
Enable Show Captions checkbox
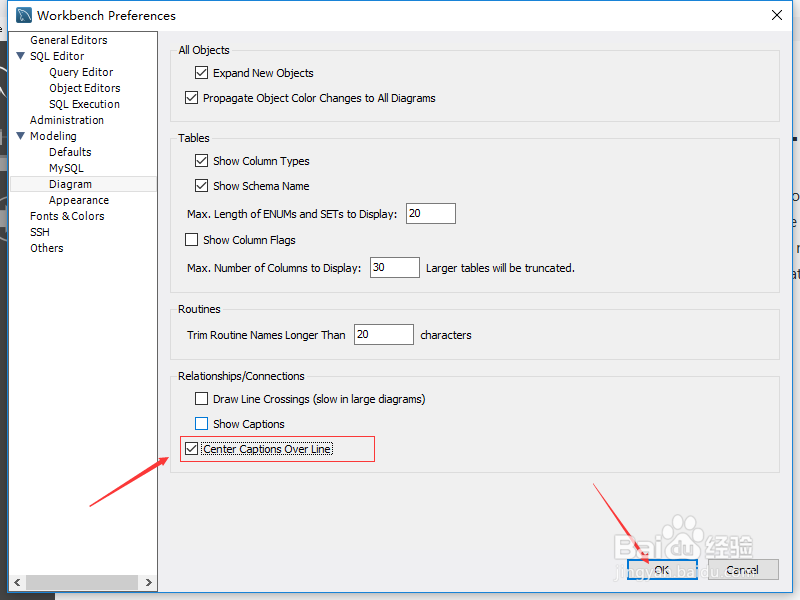pos(202,423)
